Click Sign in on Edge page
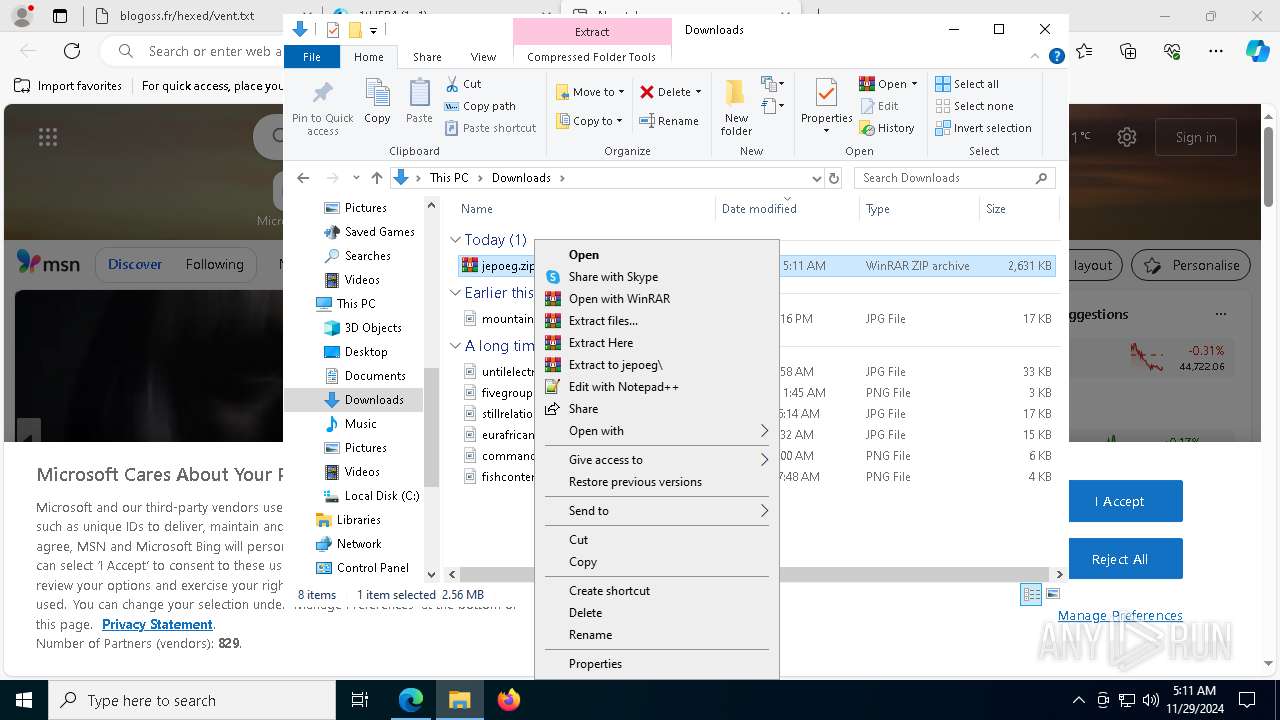 point(1196,137)
